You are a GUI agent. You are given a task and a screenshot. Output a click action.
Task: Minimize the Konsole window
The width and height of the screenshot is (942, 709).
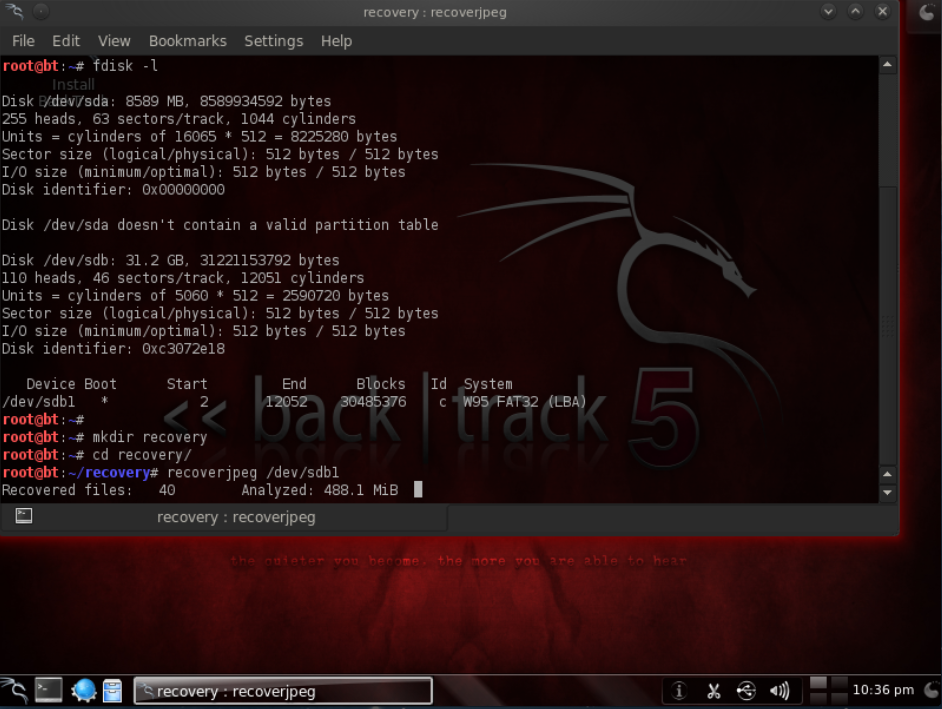(x=828, y=11)
